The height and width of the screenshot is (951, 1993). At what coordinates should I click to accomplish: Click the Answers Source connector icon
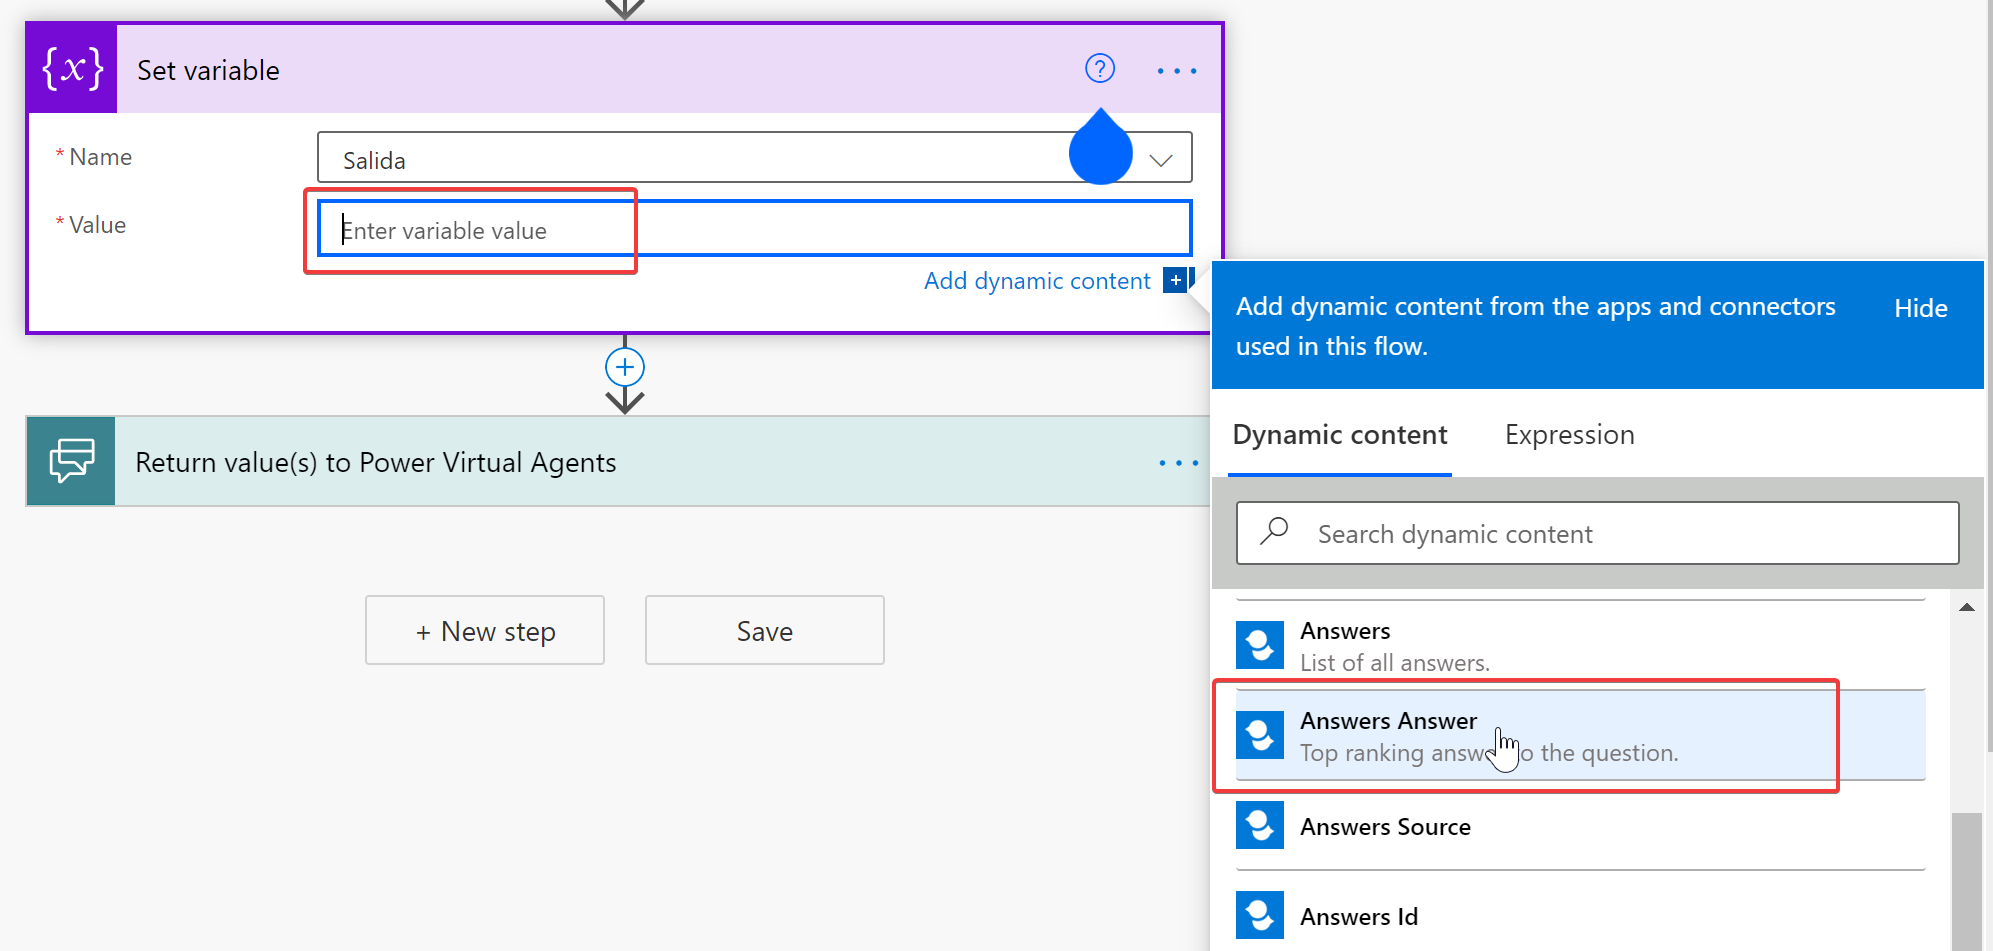point(1259,826)
